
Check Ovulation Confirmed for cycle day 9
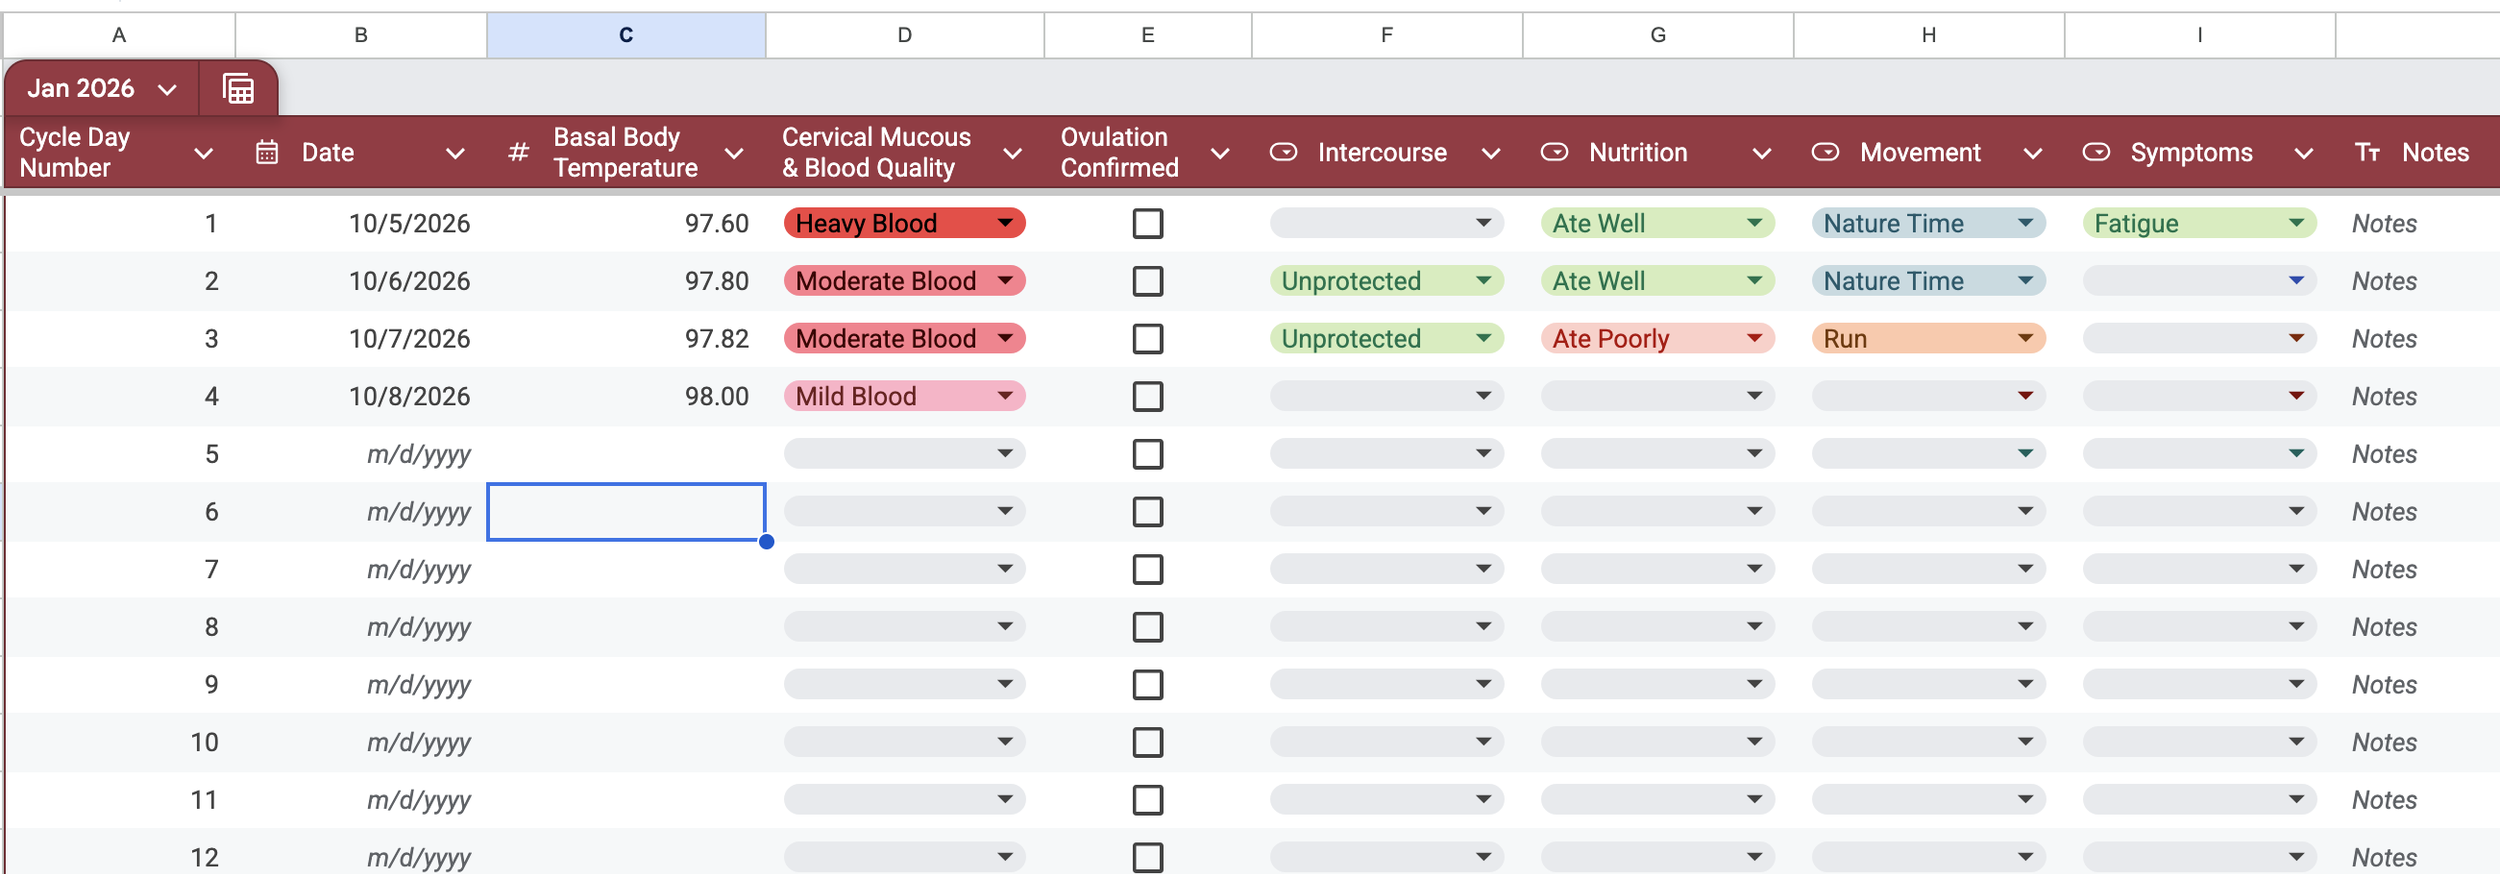point(1147,685)
